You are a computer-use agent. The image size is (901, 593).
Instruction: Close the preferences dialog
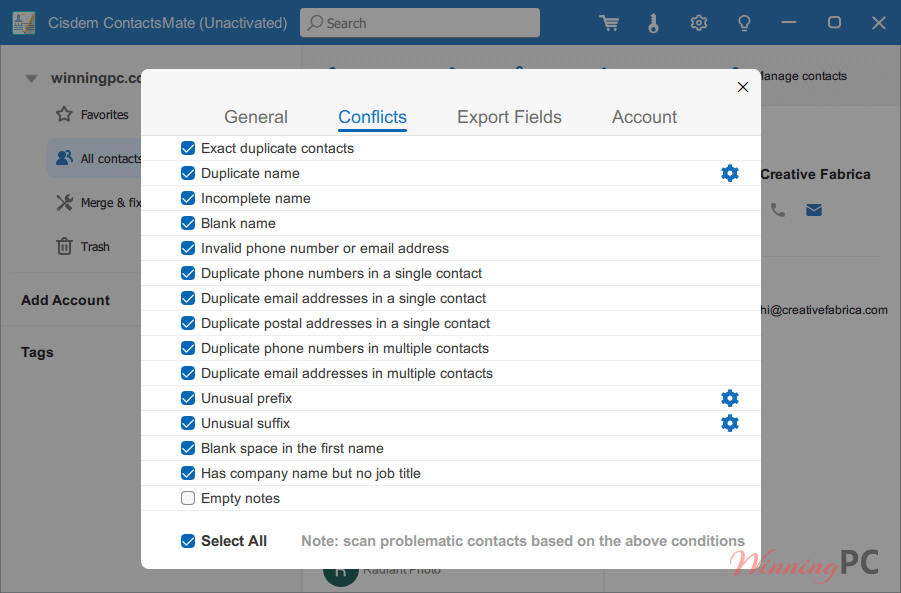(x=743, y=87)
